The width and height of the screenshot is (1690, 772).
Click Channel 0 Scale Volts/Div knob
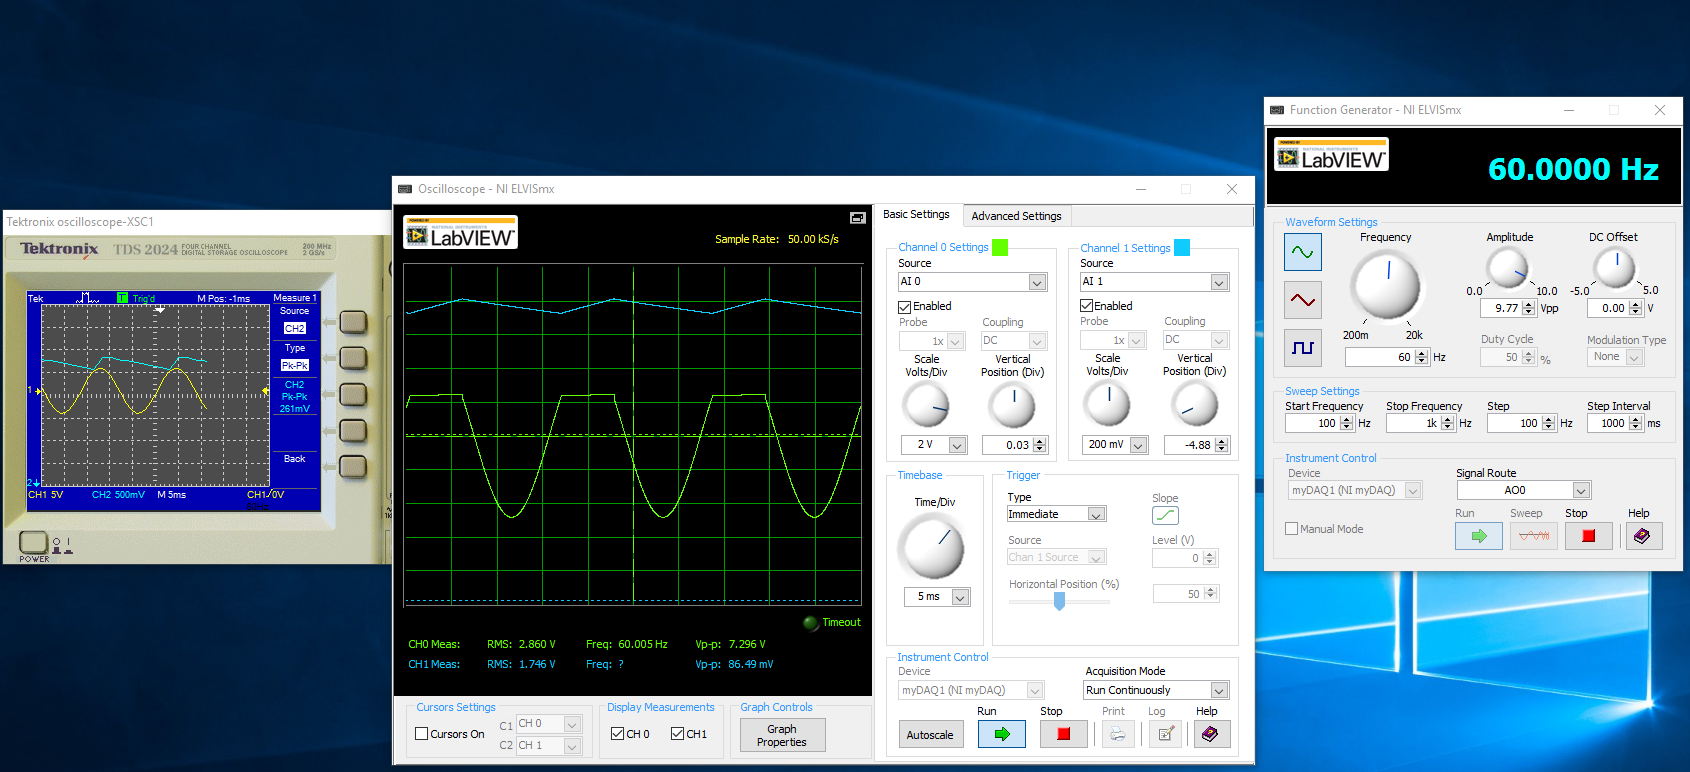point(926,405)
